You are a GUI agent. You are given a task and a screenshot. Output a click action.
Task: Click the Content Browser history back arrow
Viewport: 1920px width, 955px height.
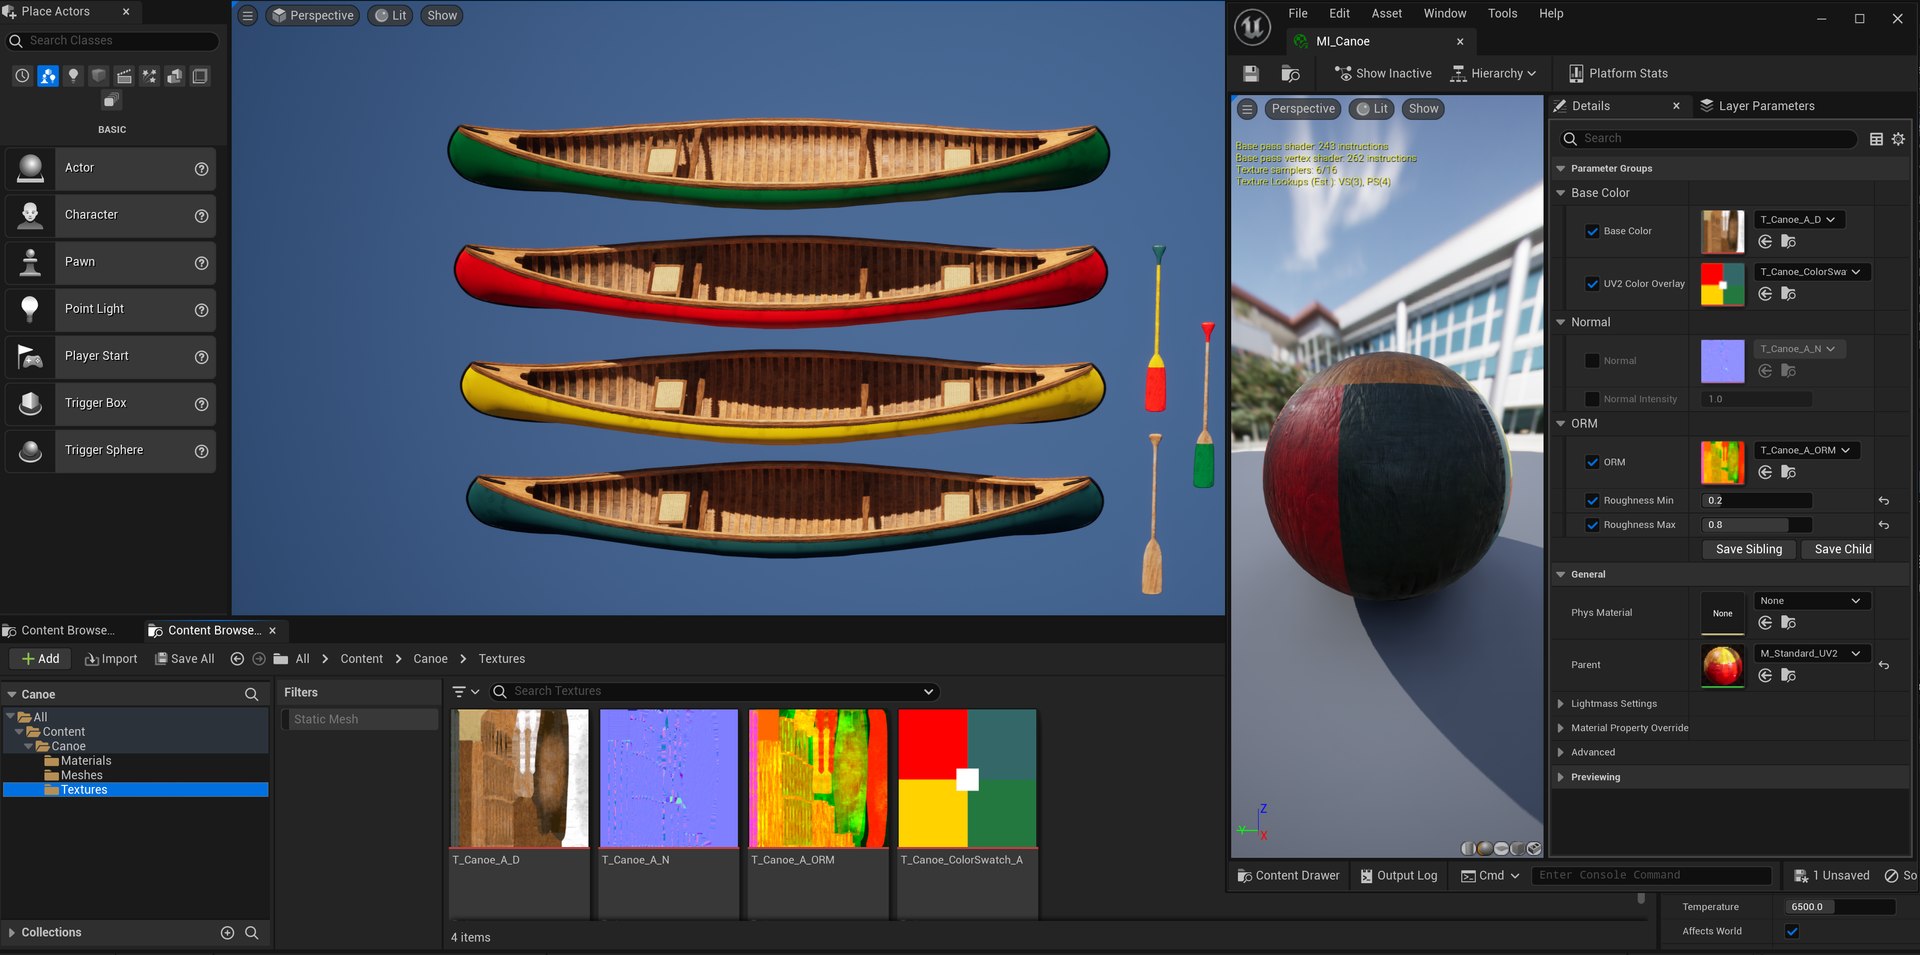coord(237,659)
